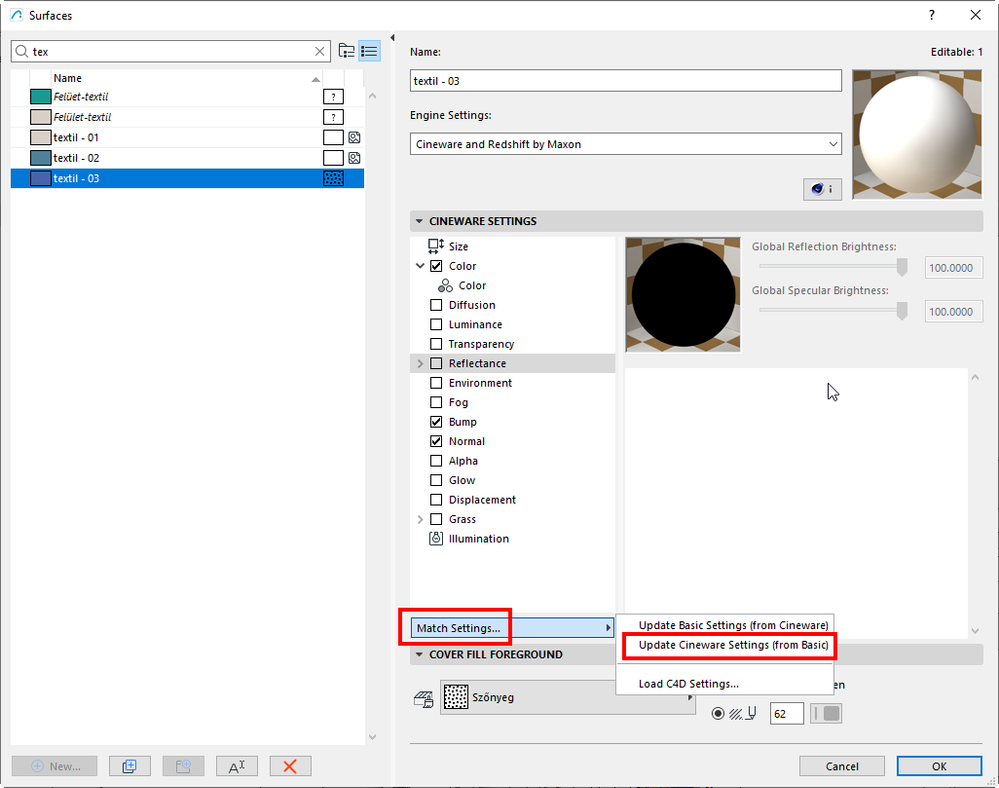Clear the search field text
Image resolution: width=999 pixels, height=788 pixels.
click(x=320, y=52)
